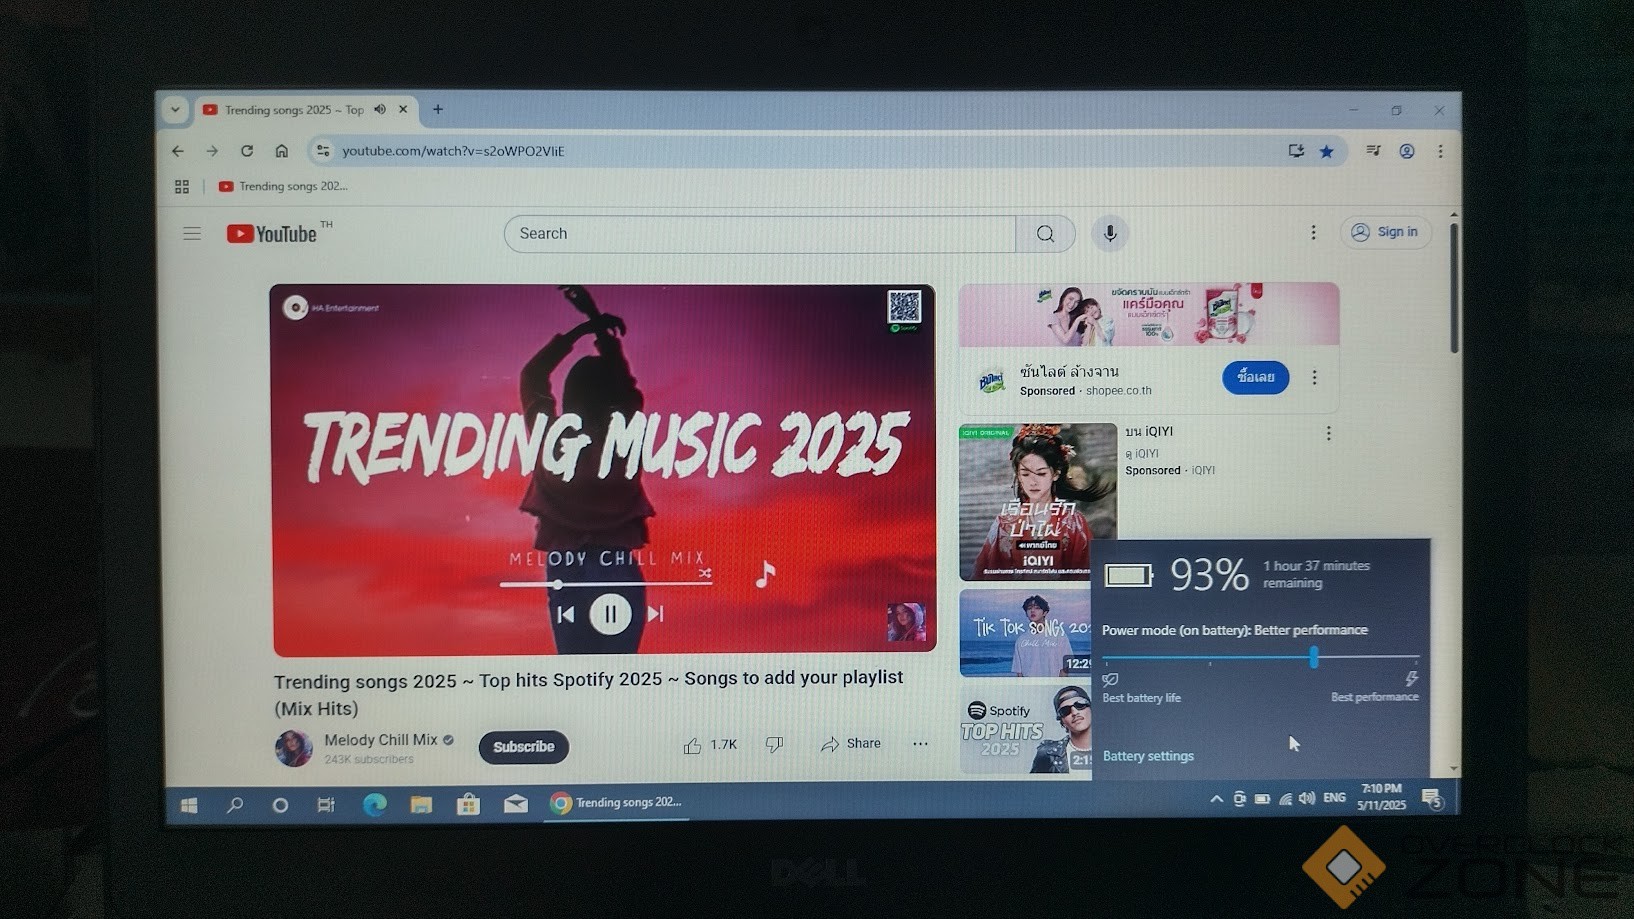Share the video

(851, 744)
